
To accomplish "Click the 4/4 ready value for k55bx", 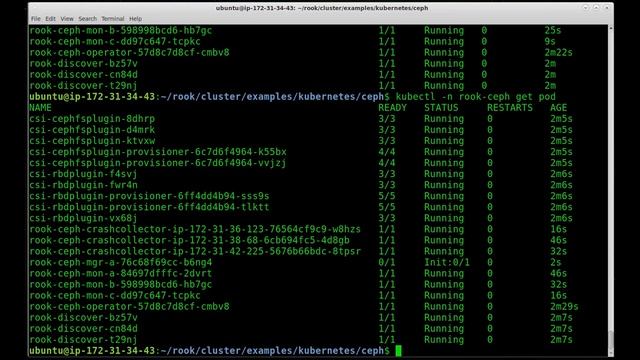I will [x=387, y=152].
